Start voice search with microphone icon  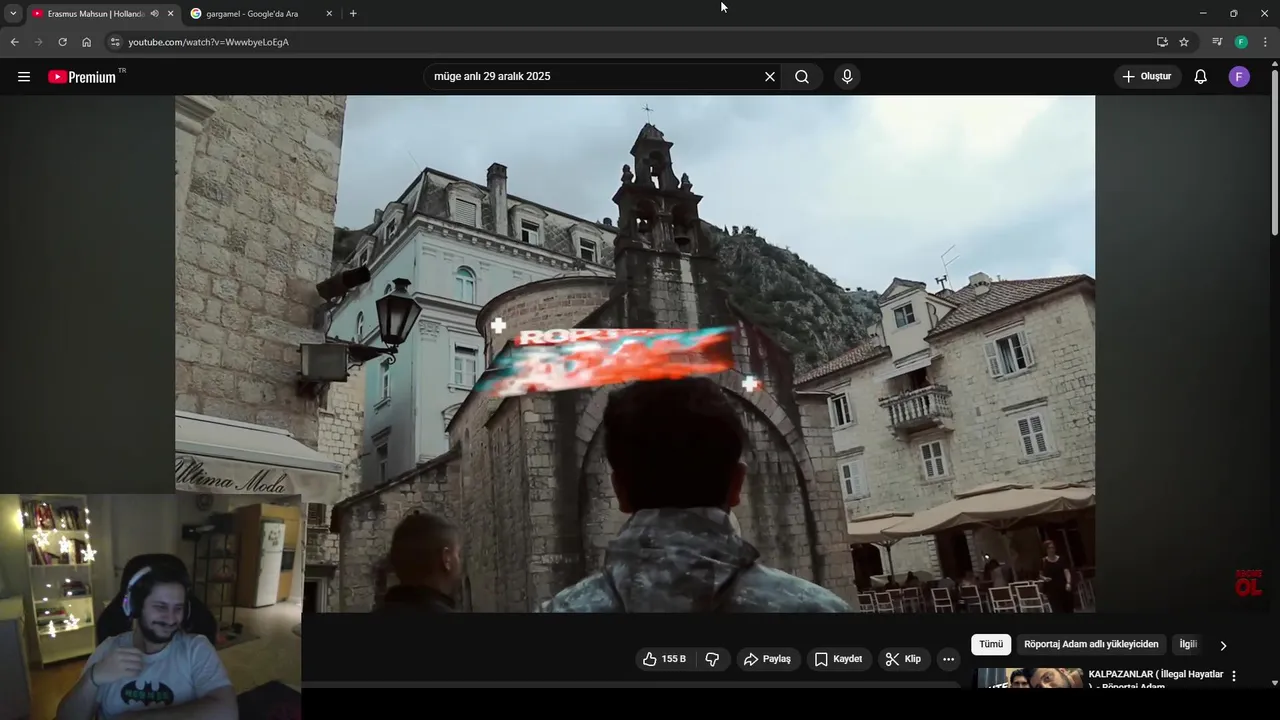(x=847, y=77)
